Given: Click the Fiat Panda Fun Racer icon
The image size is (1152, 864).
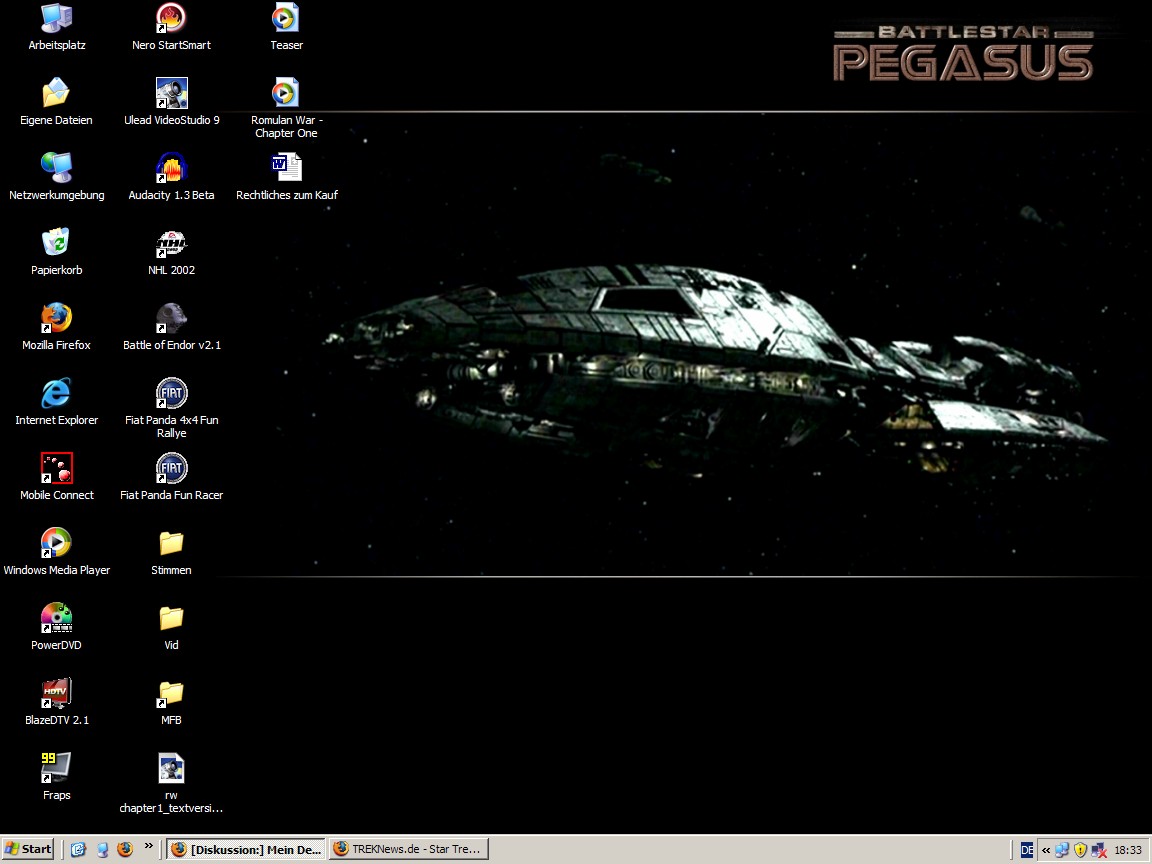Looking at the screenshot, I should (x=171, y=468).
